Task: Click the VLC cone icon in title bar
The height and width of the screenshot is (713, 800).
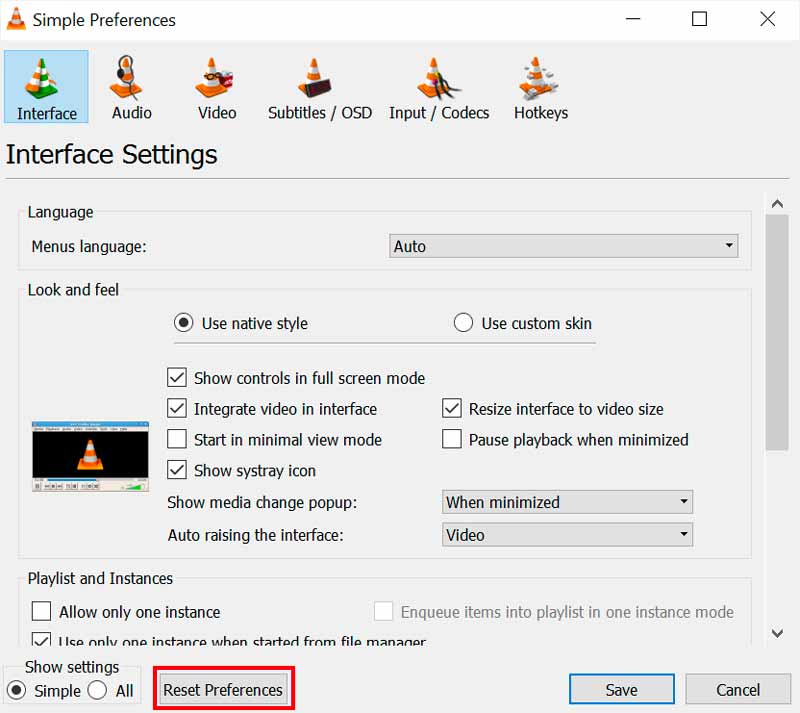Action: click(16, 20)
